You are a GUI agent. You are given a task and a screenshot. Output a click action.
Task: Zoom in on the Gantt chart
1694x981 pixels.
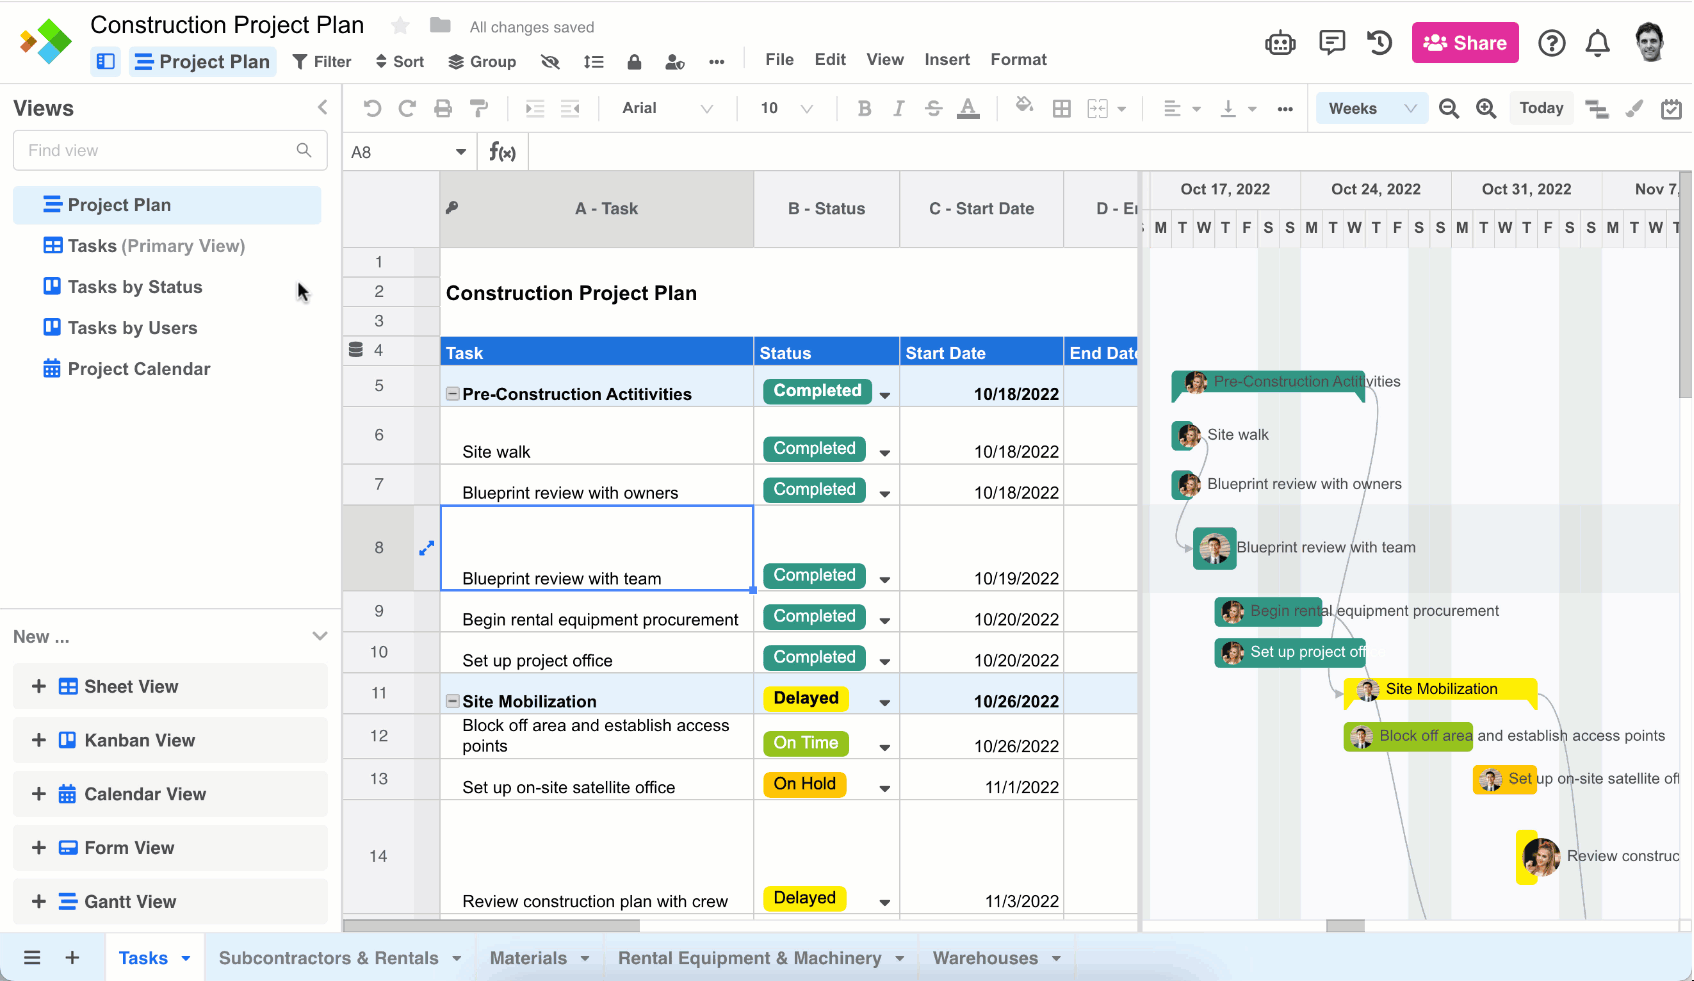coord(1486,108)
